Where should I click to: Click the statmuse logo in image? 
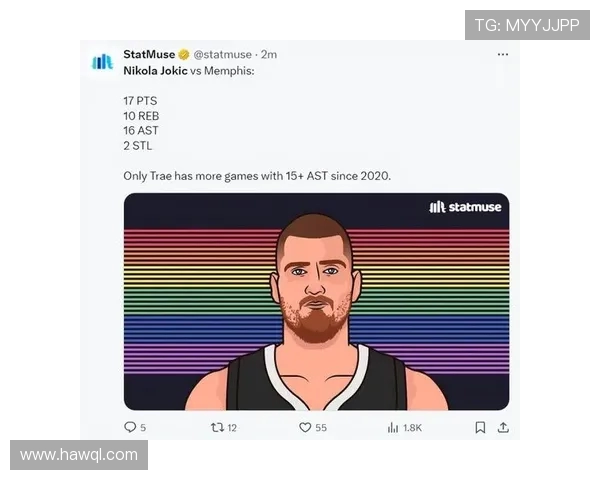point(465,207)
